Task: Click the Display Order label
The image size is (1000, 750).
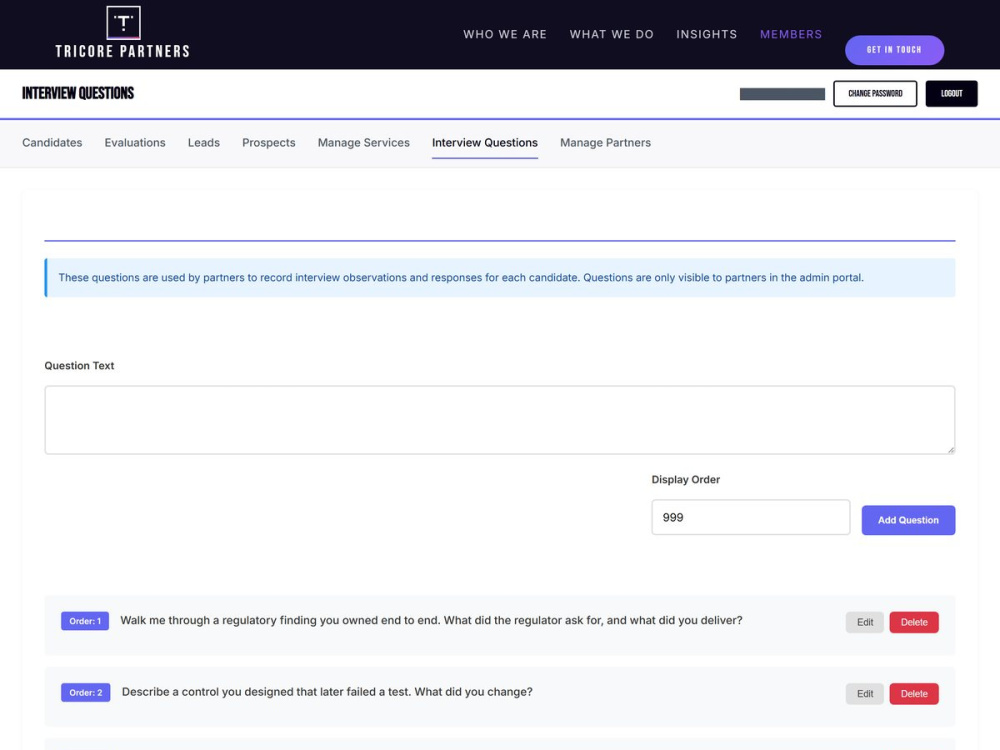Action: click(x=686, y=480)
